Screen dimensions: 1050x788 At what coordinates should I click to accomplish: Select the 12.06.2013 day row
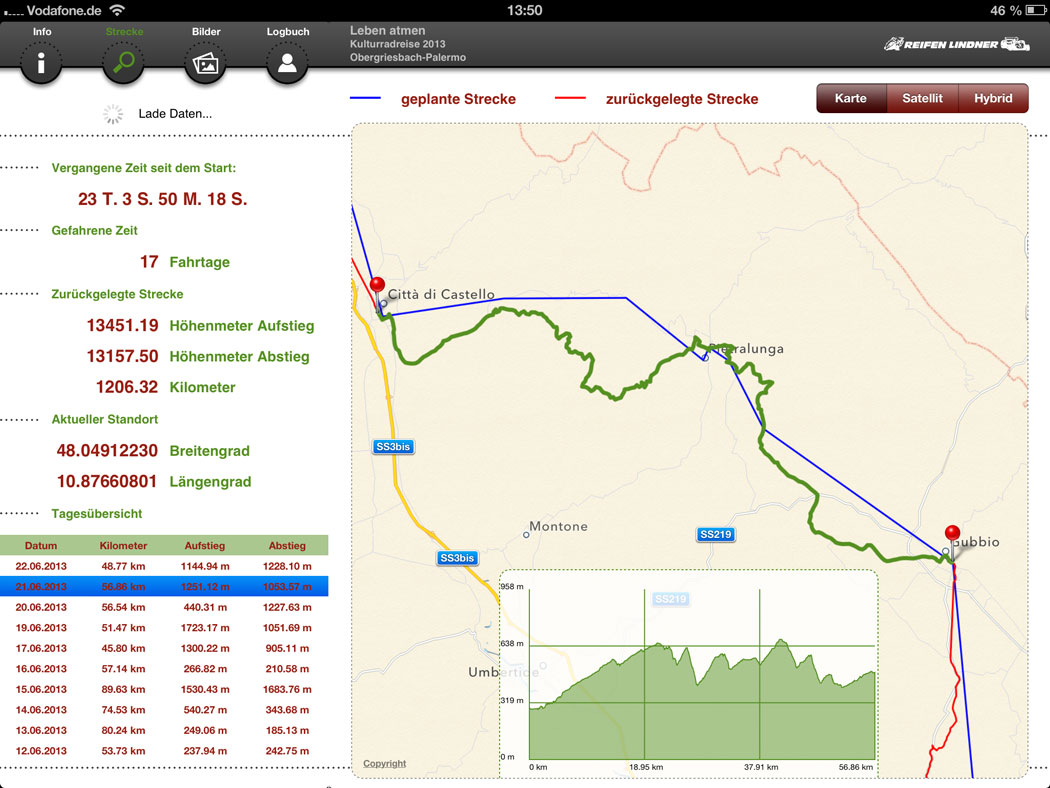tap(164, 751)
